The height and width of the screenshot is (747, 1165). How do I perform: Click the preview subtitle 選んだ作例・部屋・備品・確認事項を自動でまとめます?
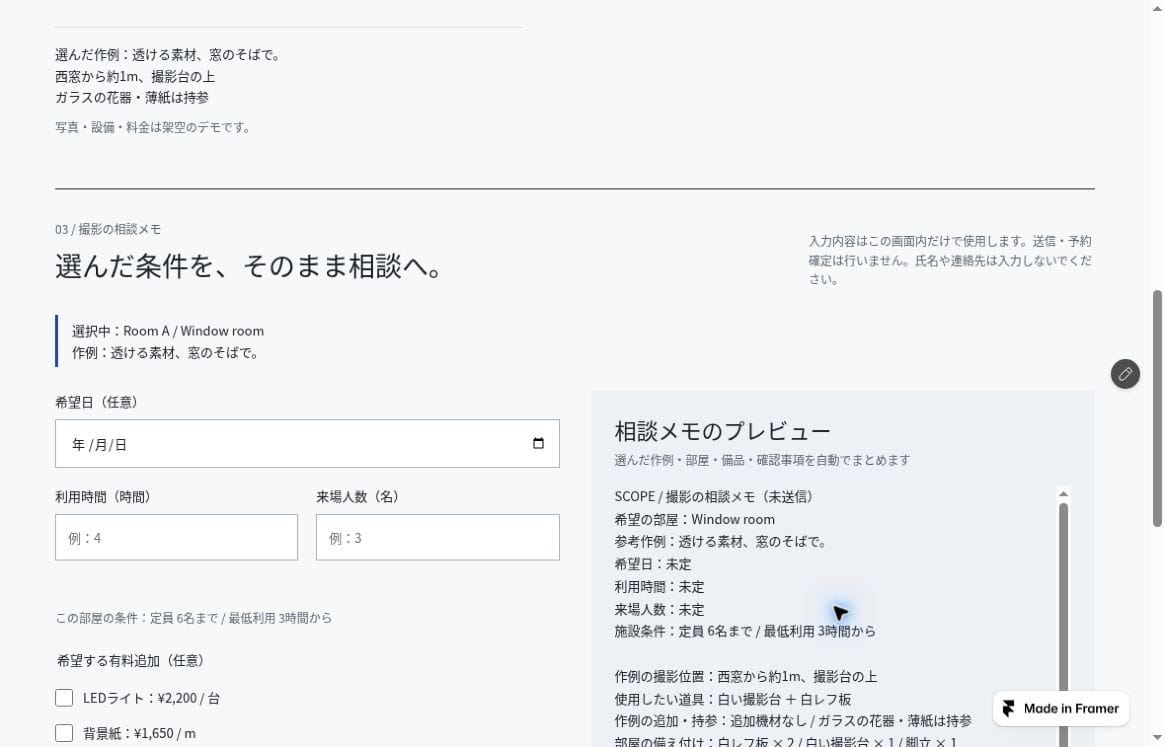pos(762,460)
